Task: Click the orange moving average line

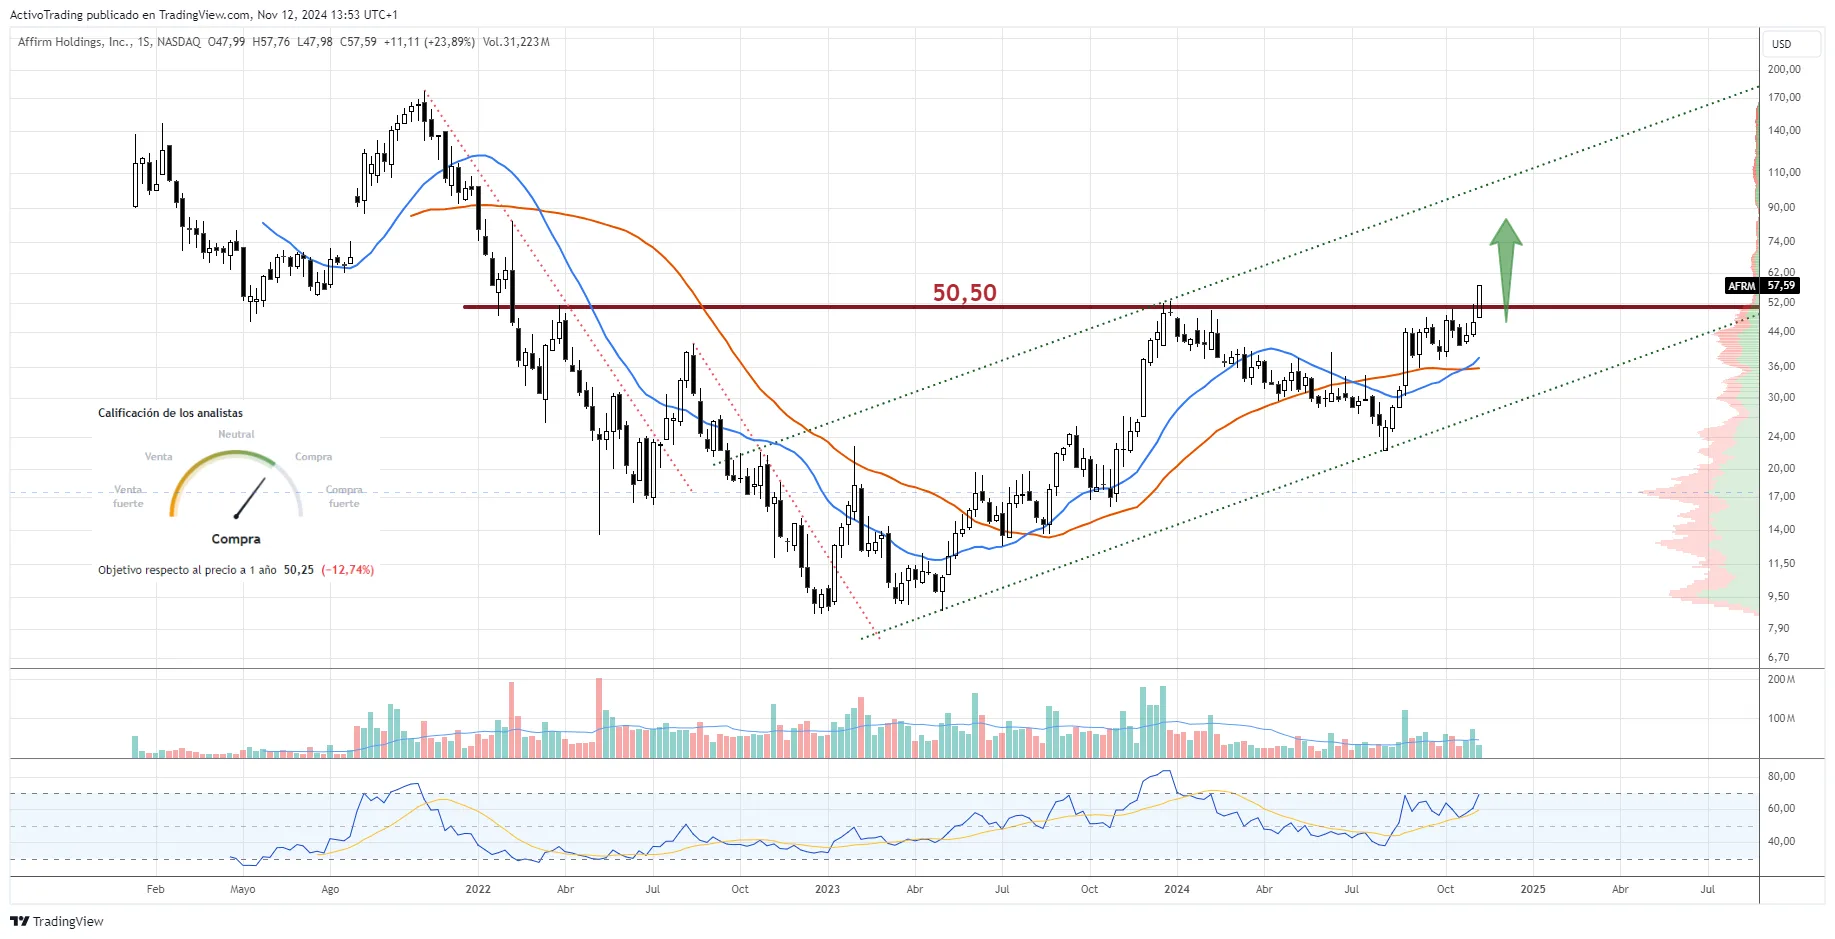Action: tap(700, 300)
